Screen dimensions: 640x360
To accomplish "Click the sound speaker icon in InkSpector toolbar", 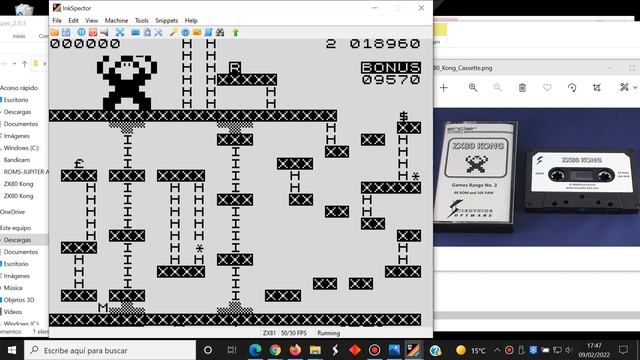I will click(104, 32).
